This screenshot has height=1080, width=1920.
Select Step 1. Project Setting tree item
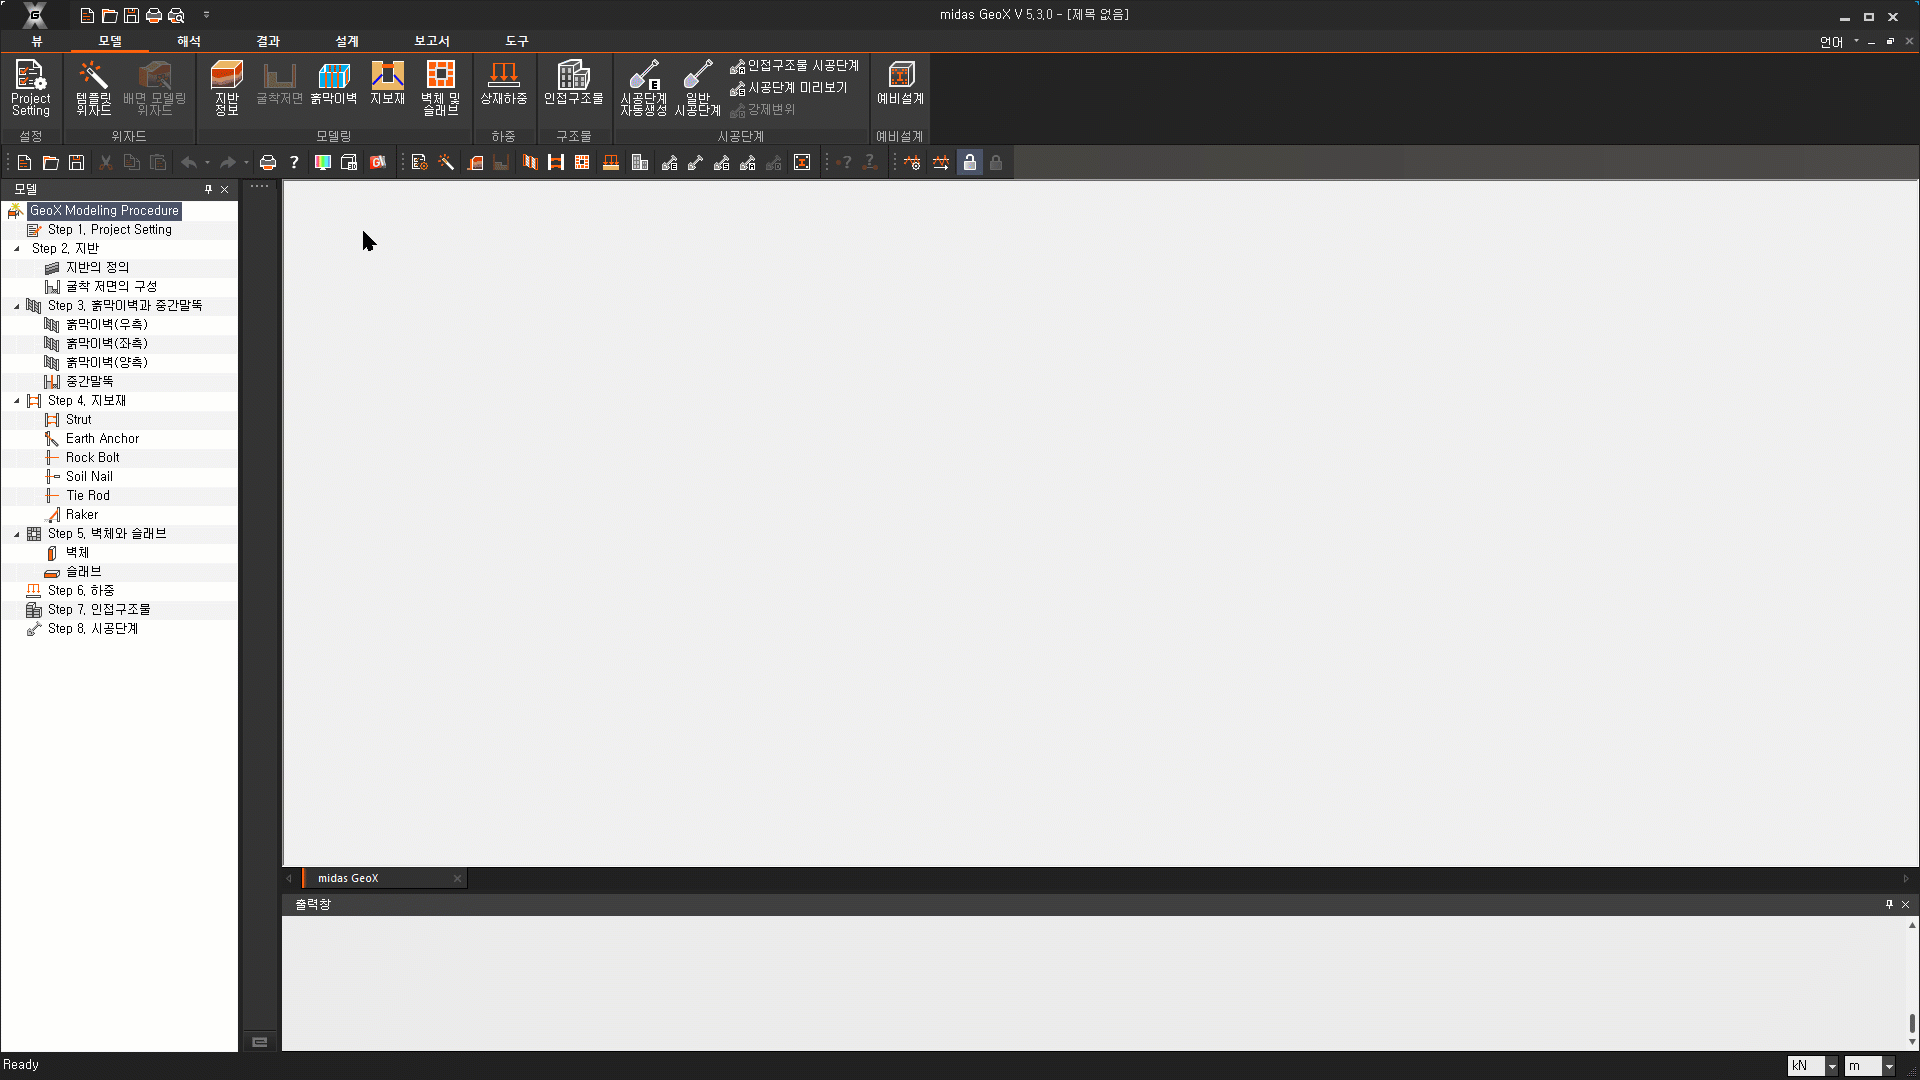click(110, 230)
